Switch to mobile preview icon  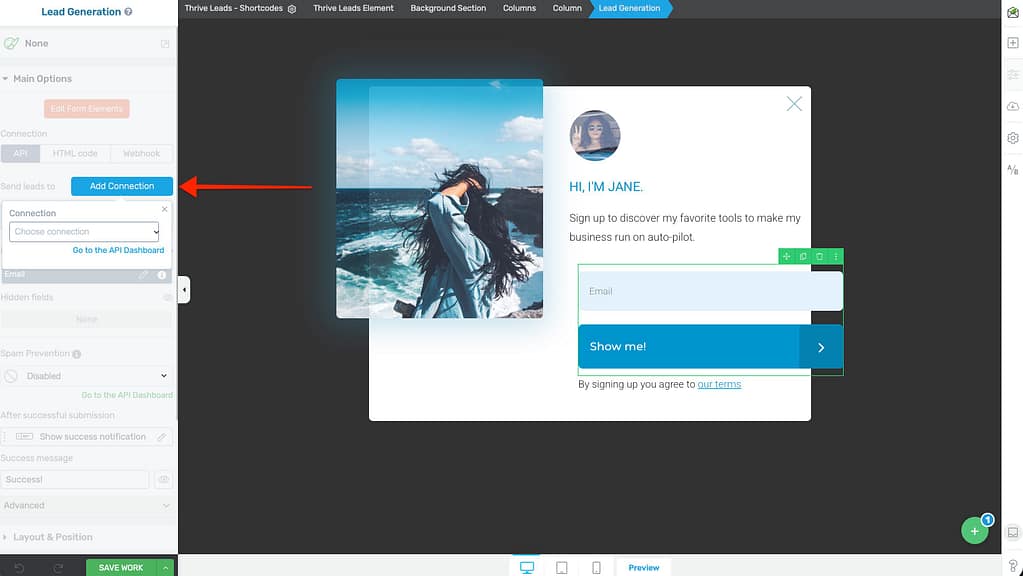596,567
